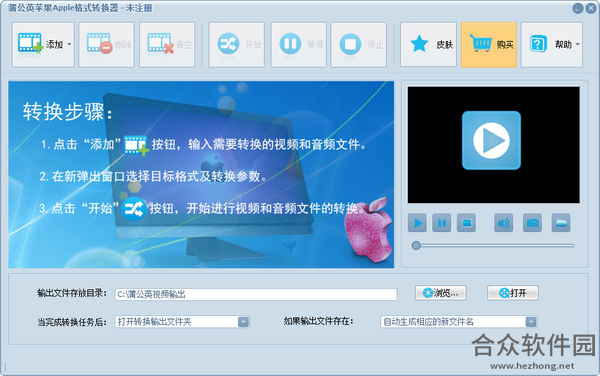Pause conversion with the 暂停 button
Viewport: 600px width, 376px height.
click(298, 45)
